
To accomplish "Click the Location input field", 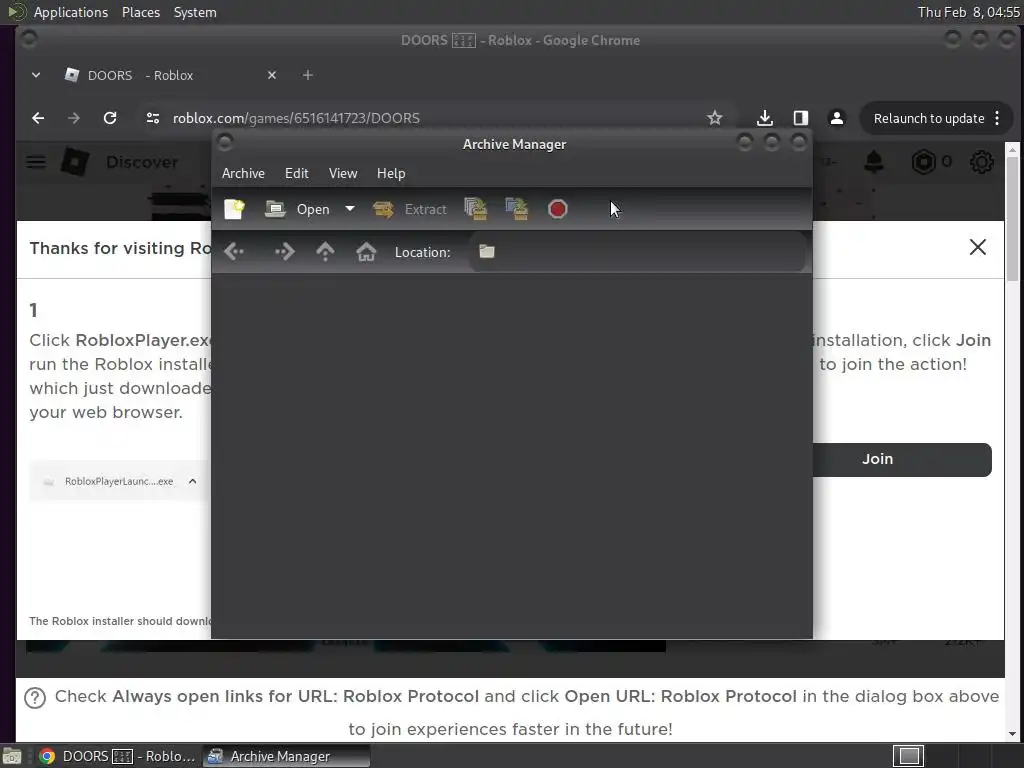I will [x=637, y=251].
